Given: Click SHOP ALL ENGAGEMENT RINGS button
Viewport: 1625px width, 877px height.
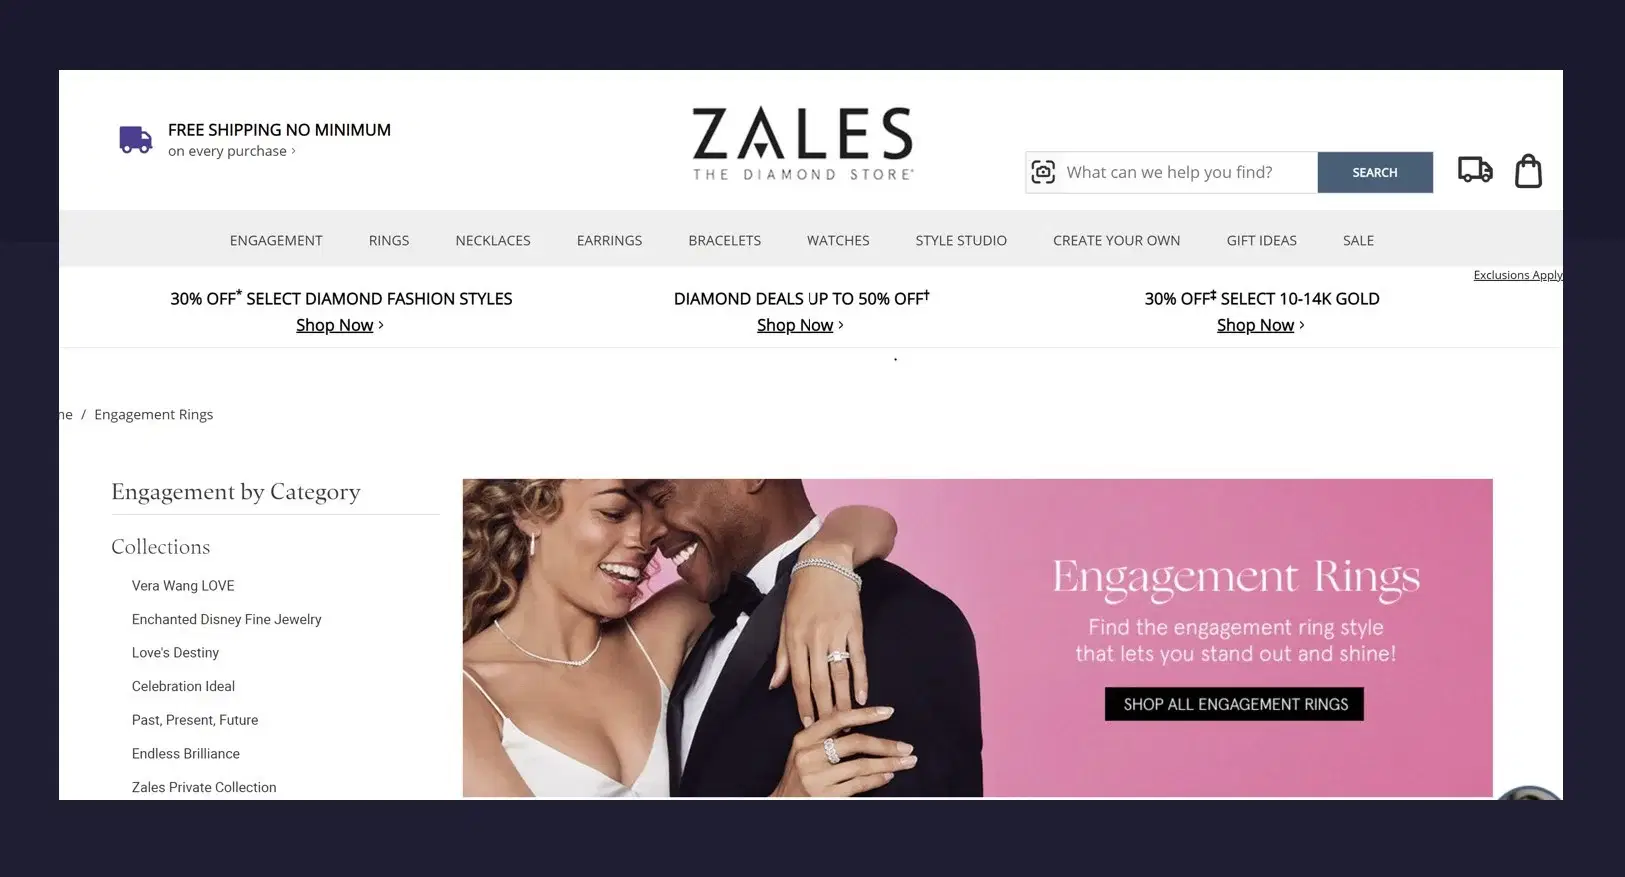Looking at the screenshot, I should pyautogui.click(x=1235, y=704).
